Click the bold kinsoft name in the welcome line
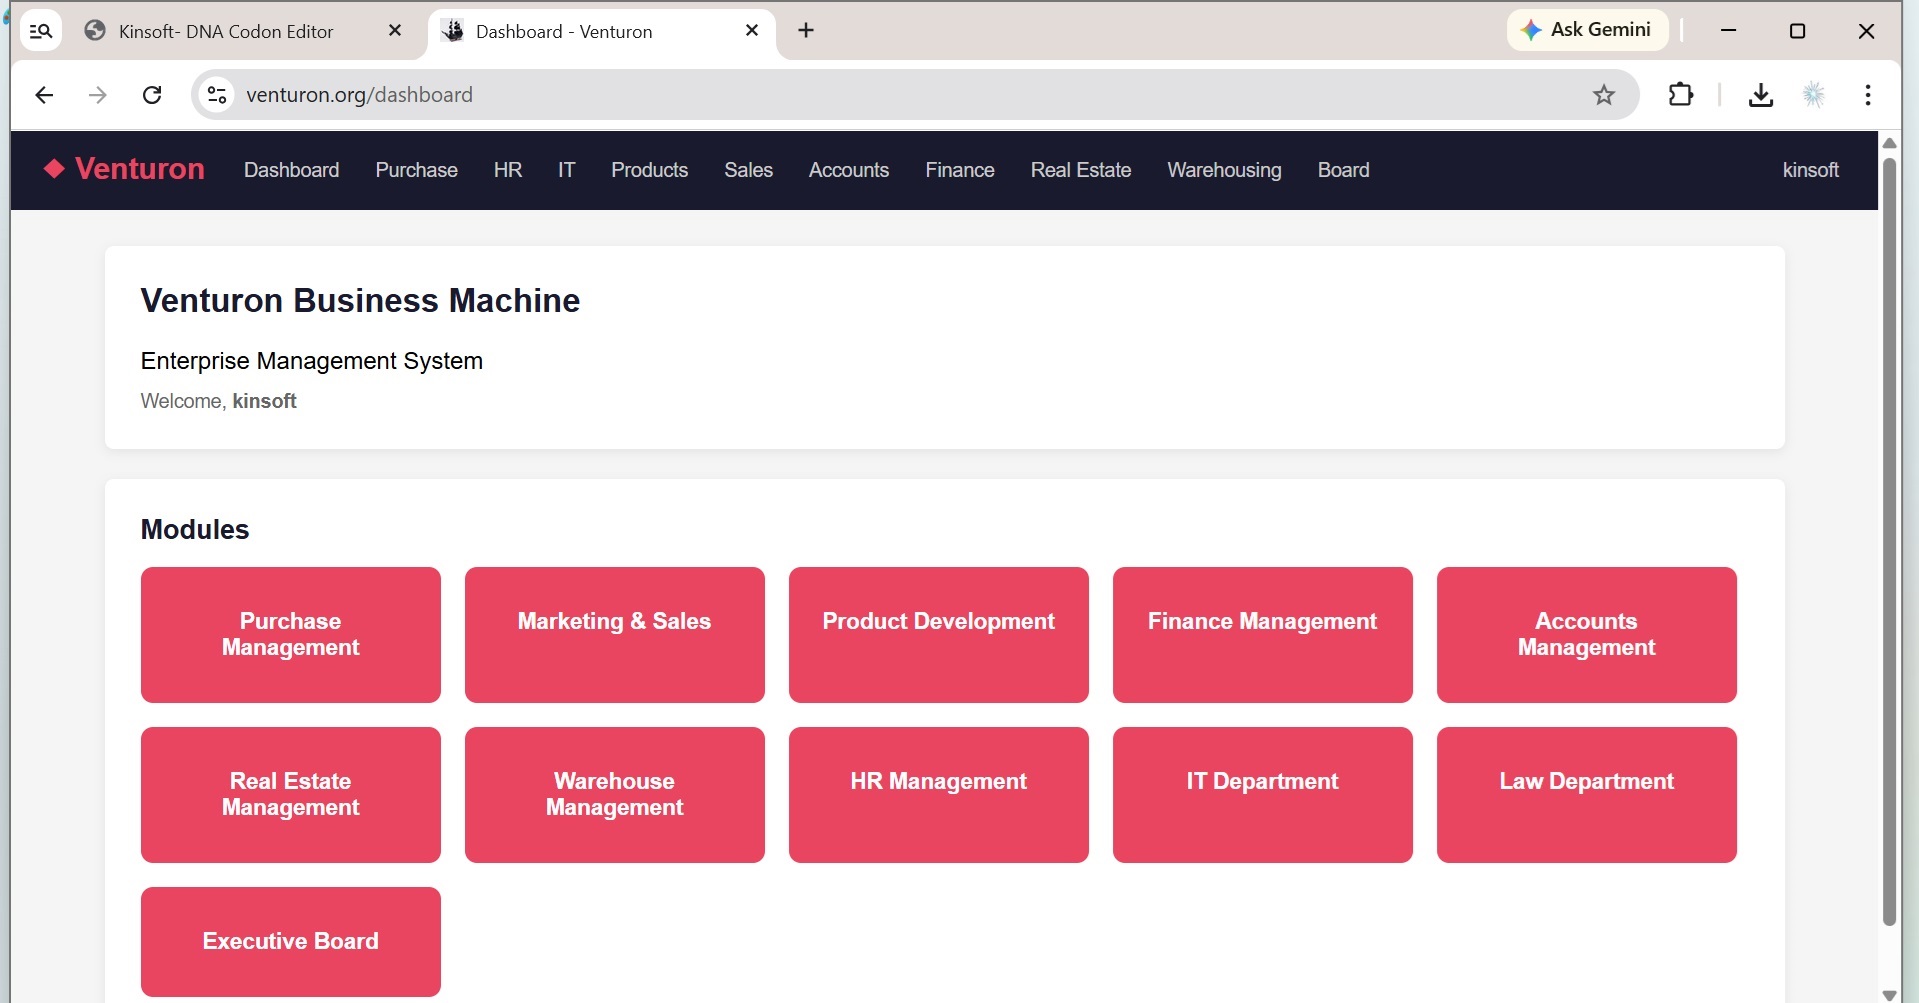This screenshot has width=1919, height=1003. [264, 401]
